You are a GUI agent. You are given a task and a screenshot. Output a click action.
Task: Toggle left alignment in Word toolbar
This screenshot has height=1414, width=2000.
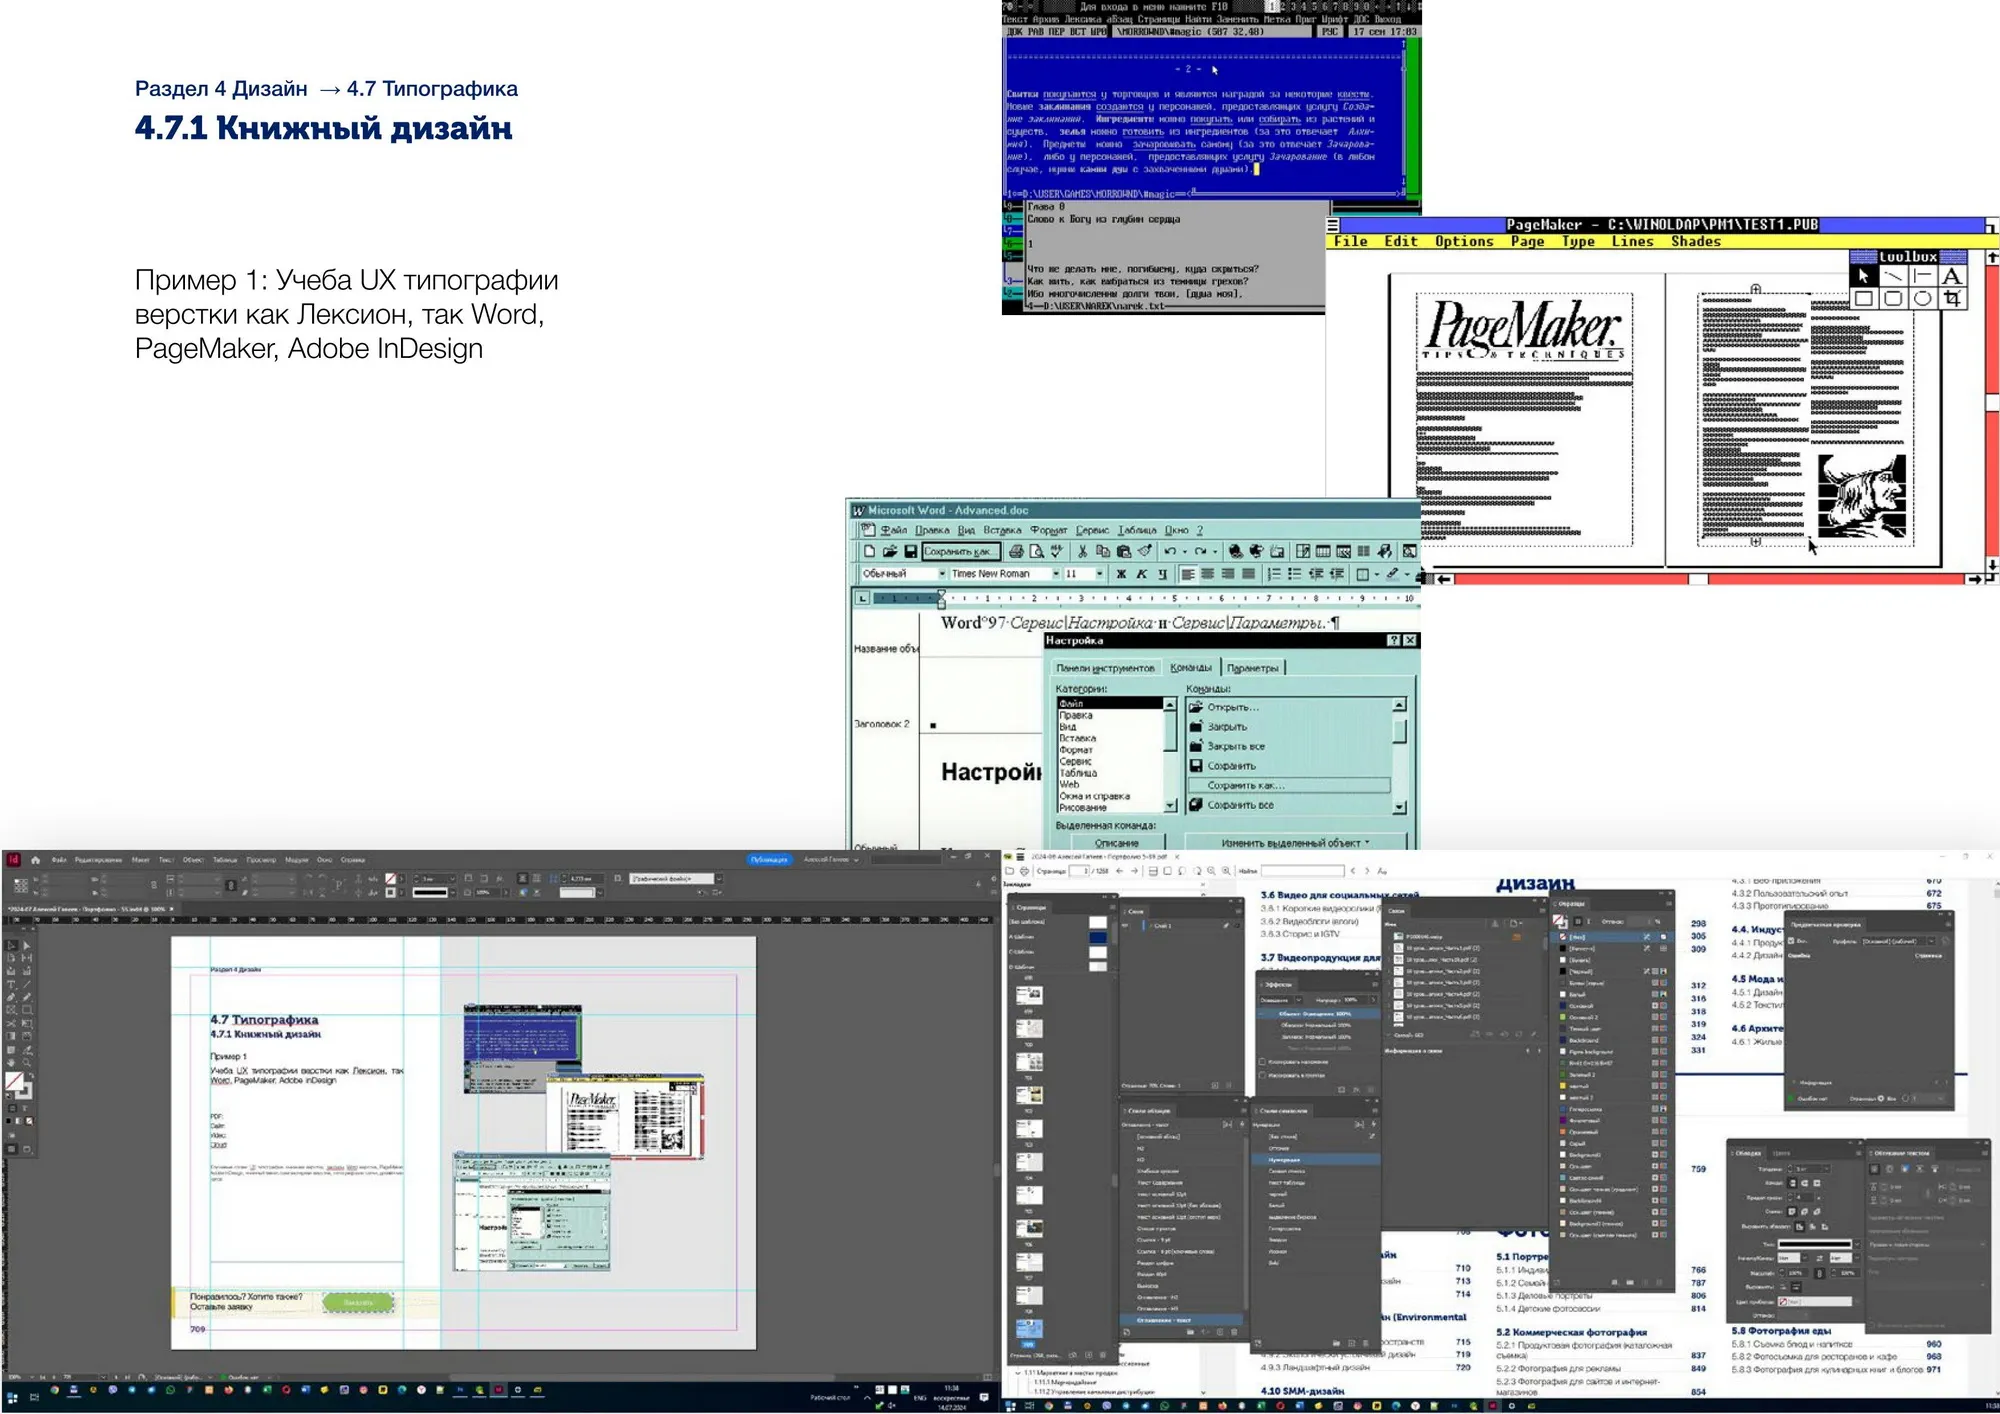click(x=1187, y=574)
